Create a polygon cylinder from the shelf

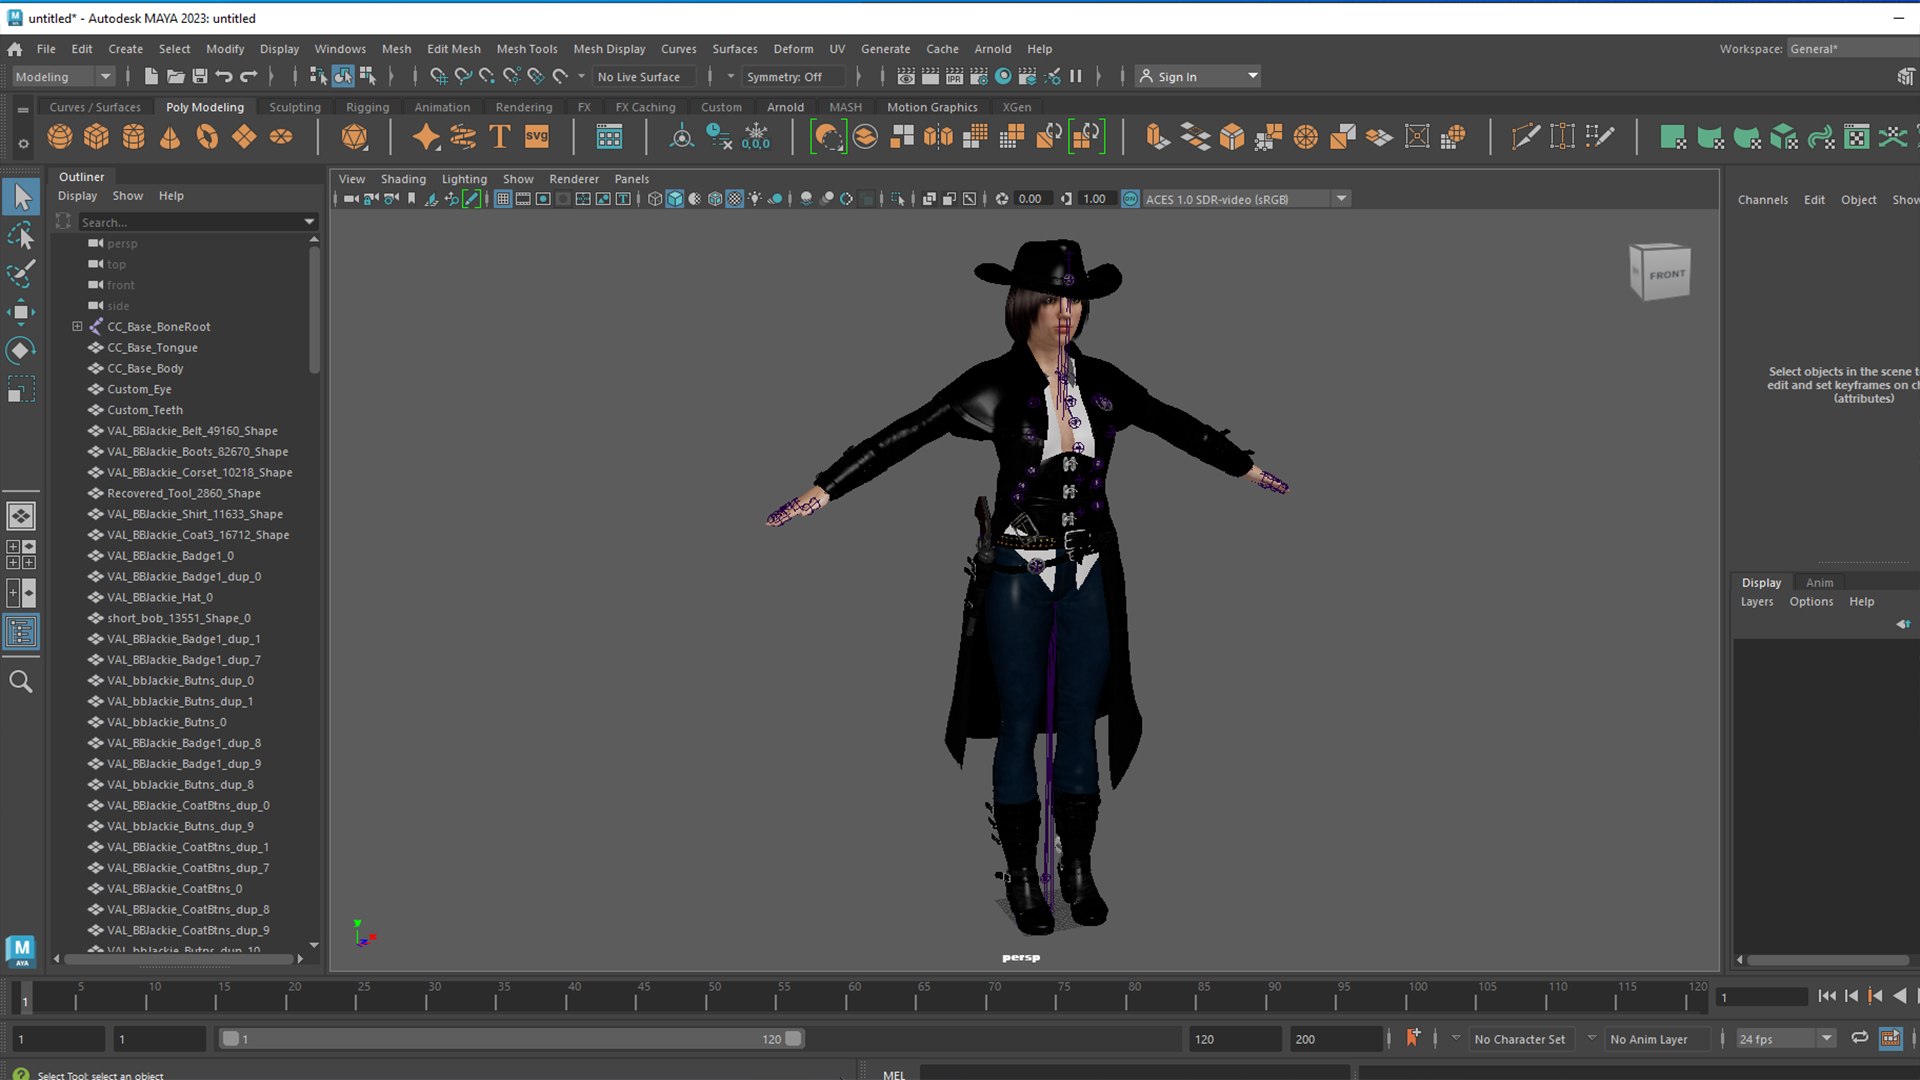pos(133,137)
